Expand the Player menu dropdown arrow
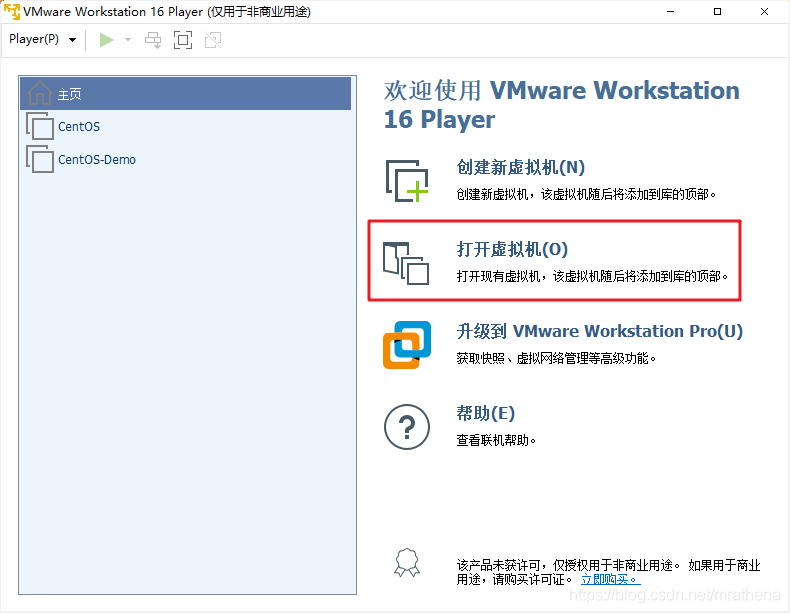This screenshot has height=613, width=790. [x=73, y=40]
